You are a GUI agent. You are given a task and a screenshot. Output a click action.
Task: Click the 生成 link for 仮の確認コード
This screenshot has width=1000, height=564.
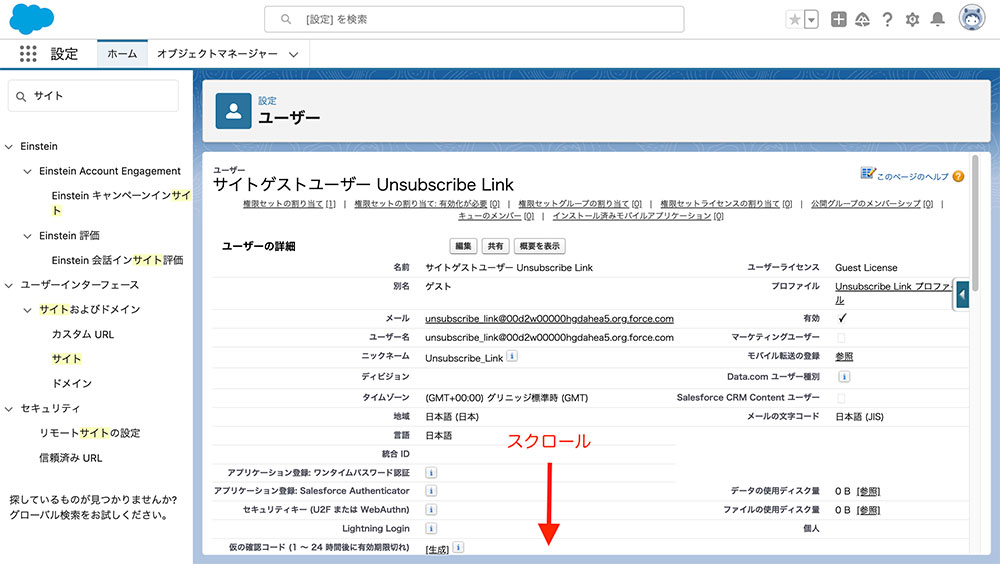[438, 549]
